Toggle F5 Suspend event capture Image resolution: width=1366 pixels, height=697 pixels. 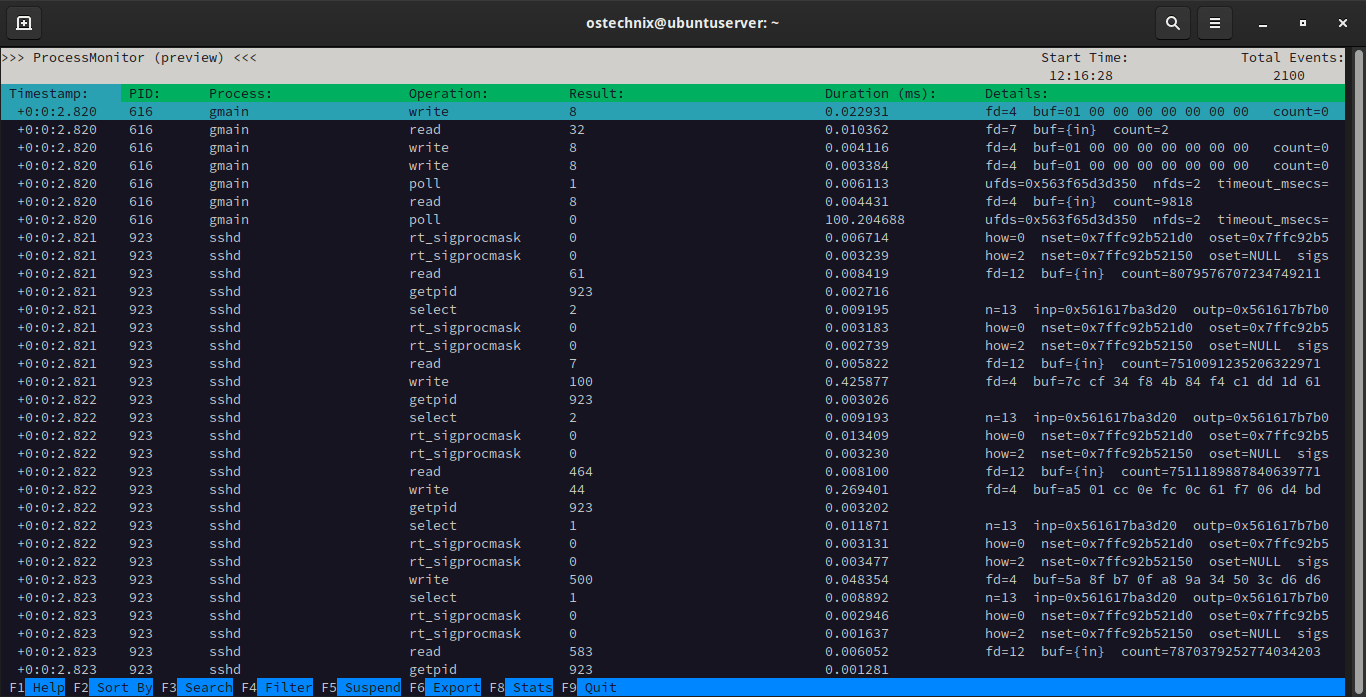click(x=372, y=687)
